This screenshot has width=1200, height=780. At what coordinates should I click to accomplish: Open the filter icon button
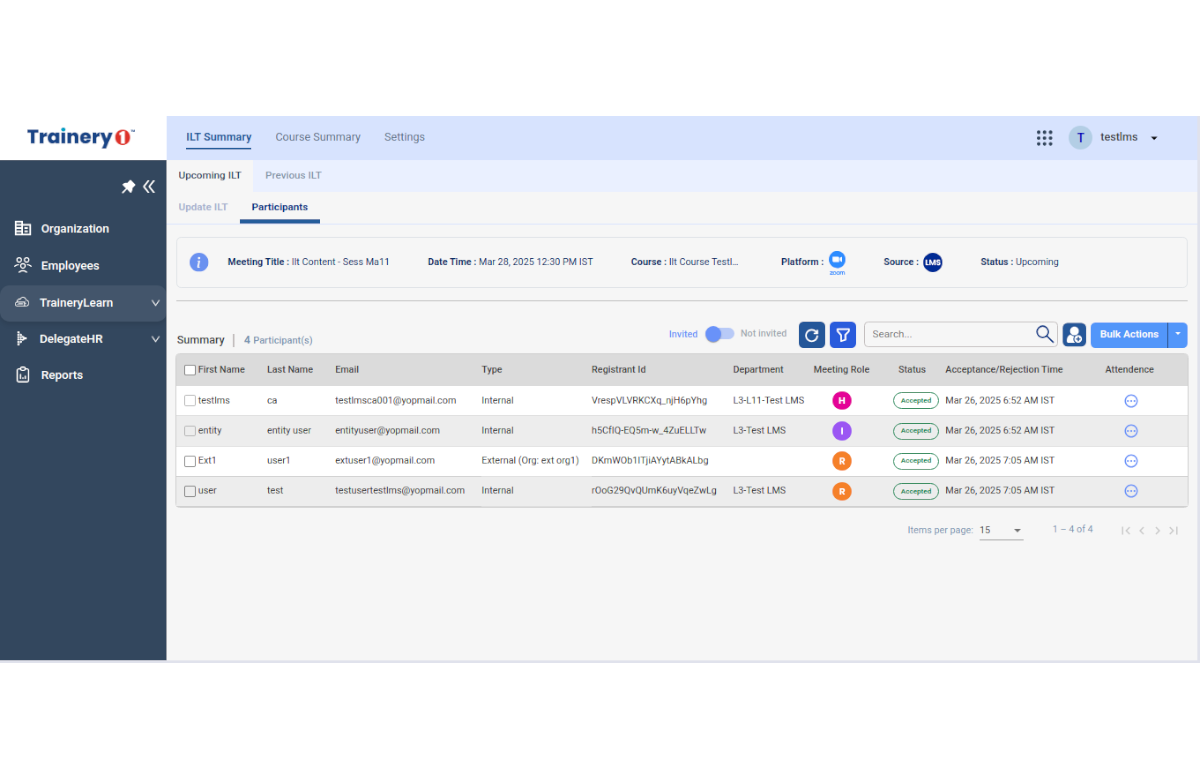click(843, 335)
